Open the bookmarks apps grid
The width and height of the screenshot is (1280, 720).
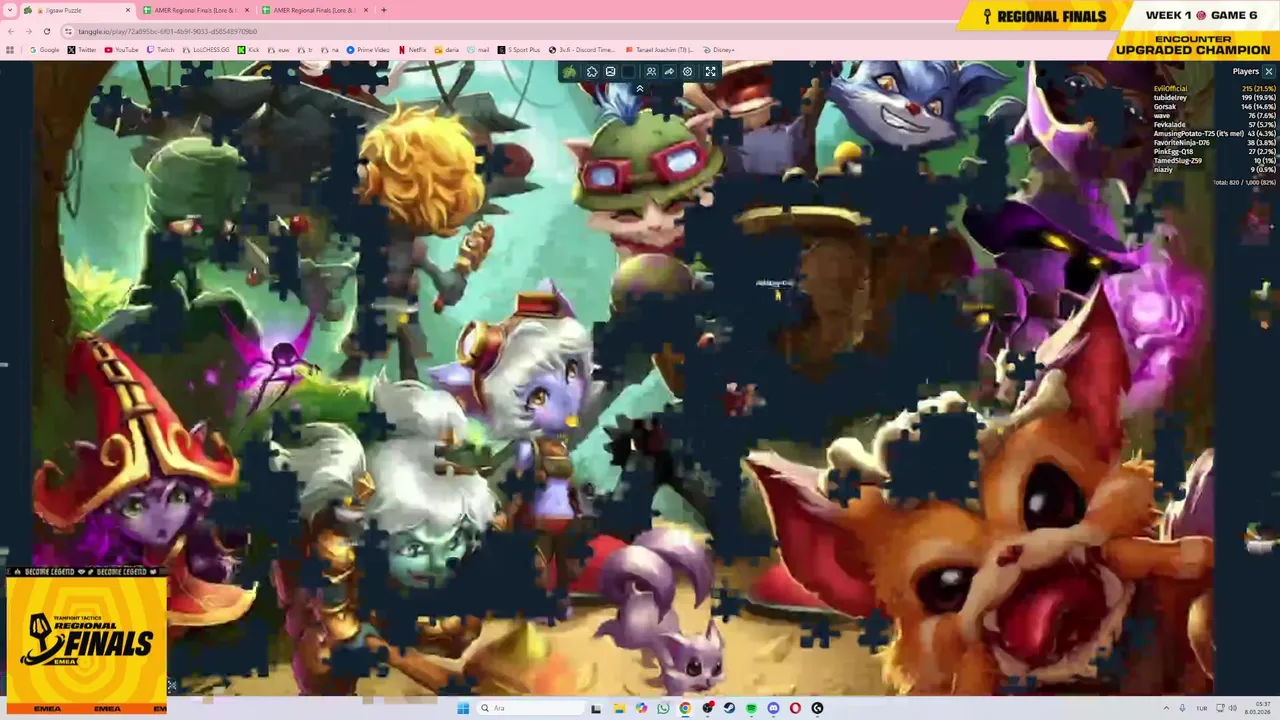tap(10, 49)
